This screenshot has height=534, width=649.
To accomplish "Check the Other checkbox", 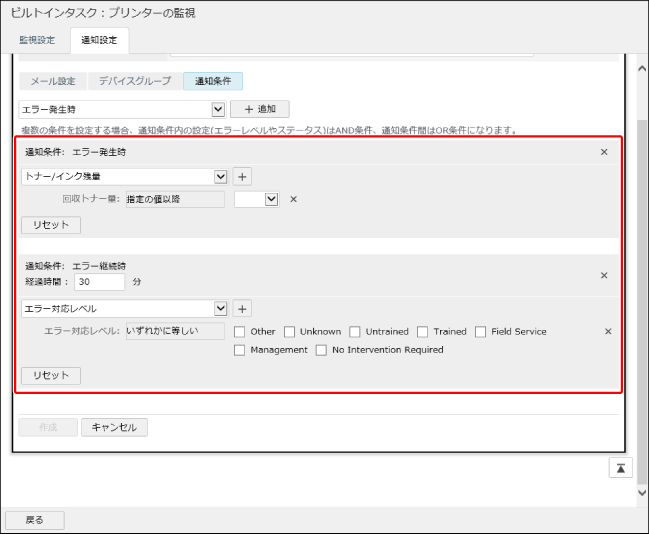I will 240,332.
